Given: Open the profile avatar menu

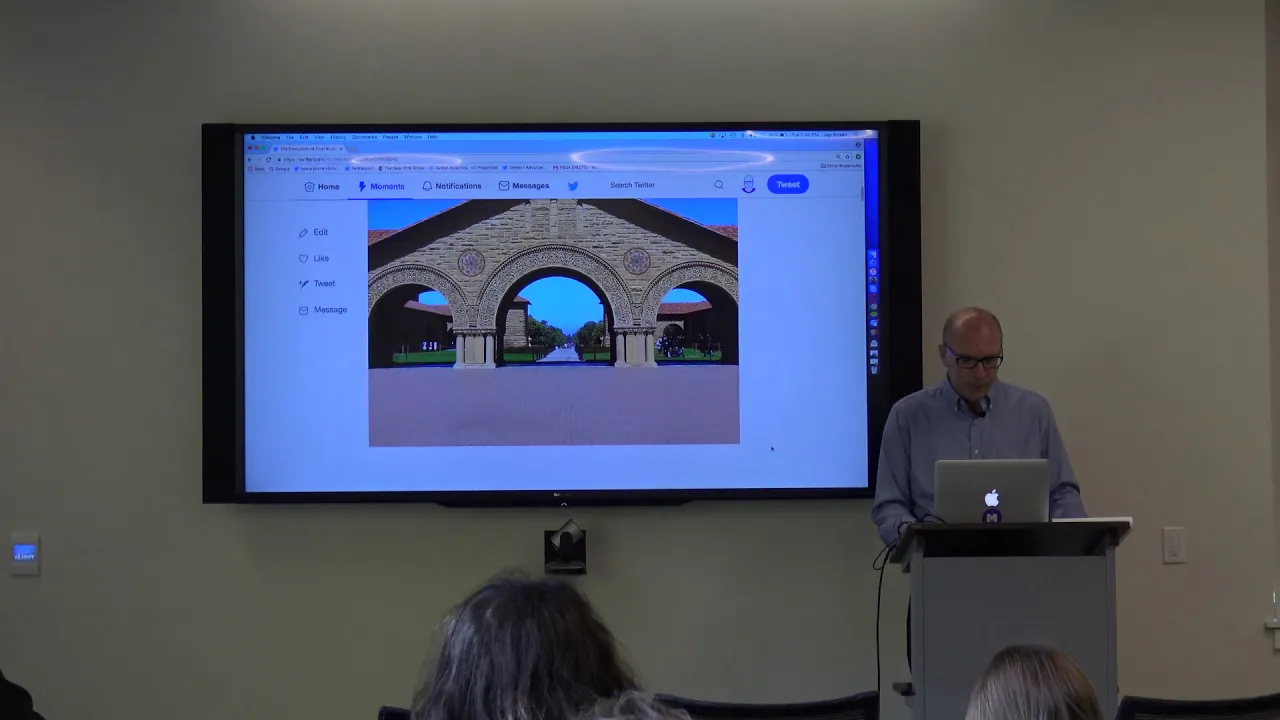Looking at the screenshot, I should (x=748, y=185).
